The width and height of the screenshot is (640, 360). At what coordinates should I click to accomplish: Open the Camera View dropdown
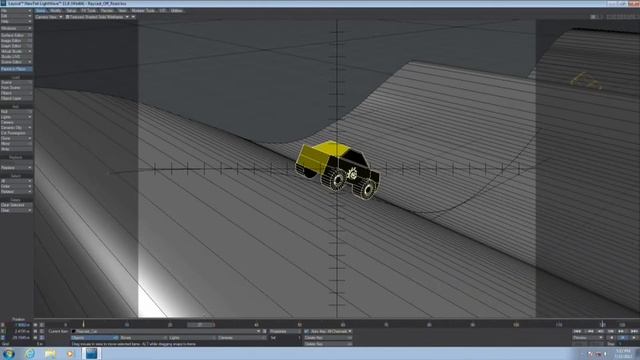point(49,17)
